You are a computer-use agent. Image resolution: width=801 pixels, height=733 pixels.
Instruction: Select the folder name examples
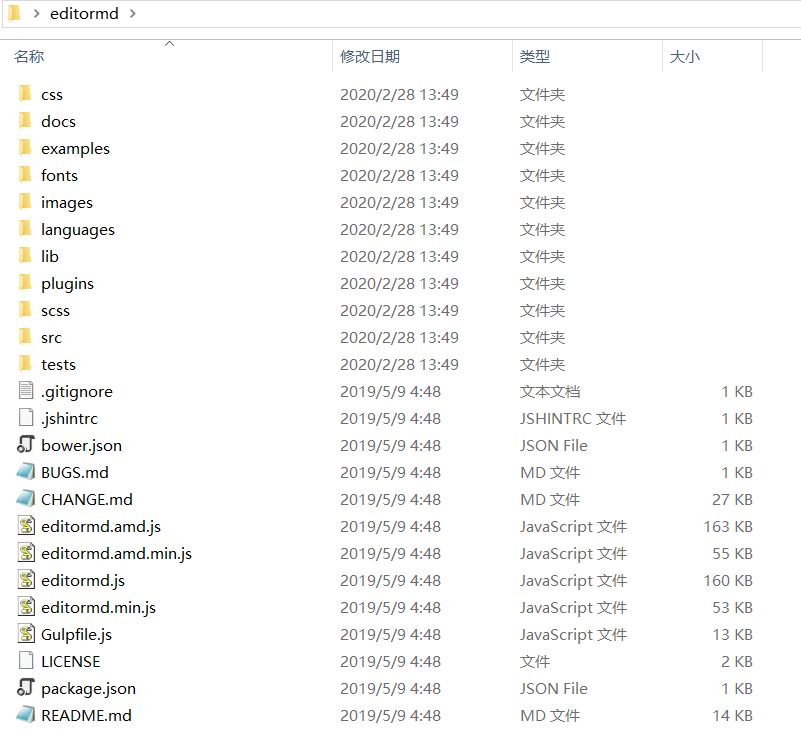tap(76, 149)
